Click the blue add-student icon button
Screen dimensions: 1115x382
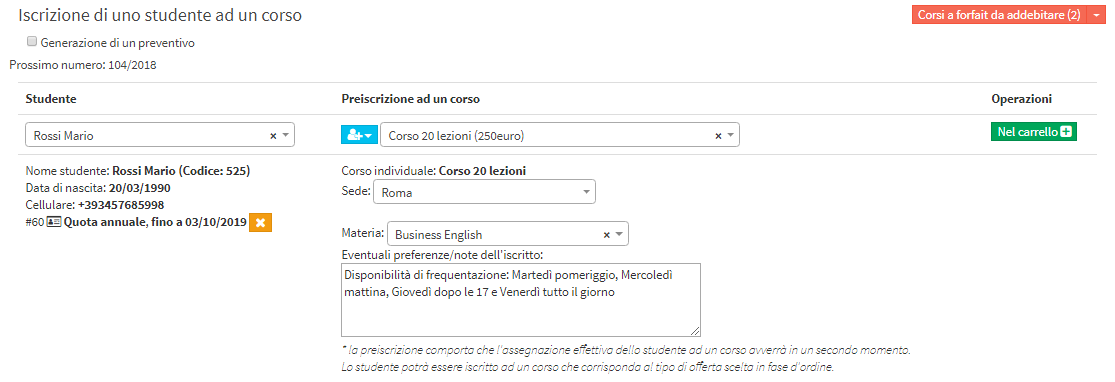[359, 135]
